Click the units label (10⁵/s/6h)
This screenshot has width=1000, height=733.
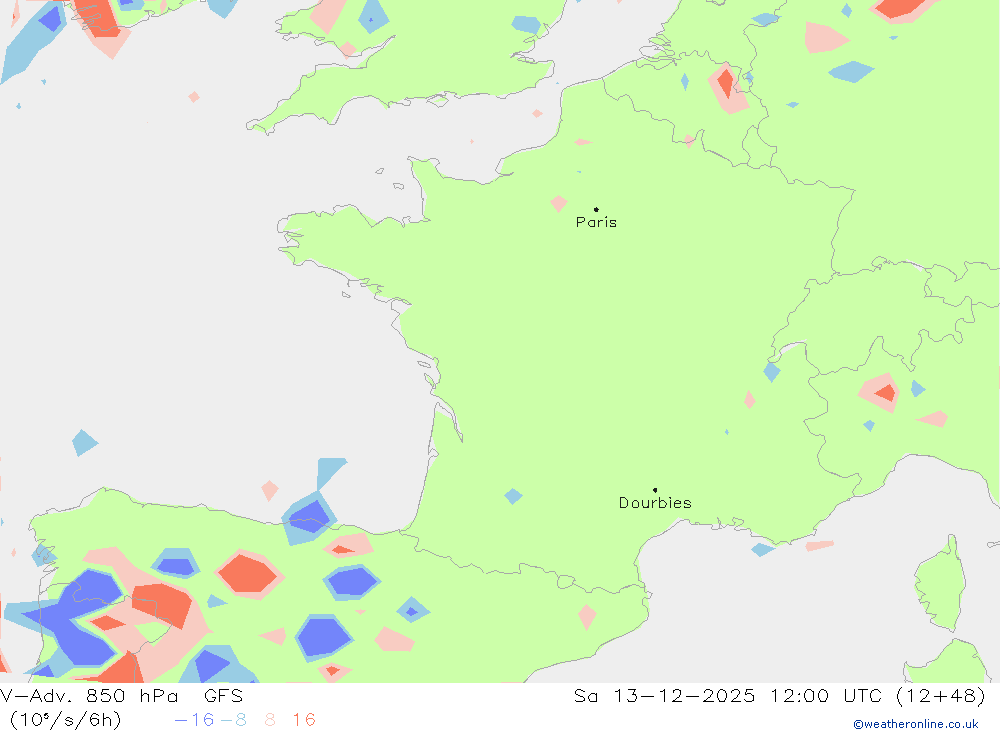pos(65,720)
